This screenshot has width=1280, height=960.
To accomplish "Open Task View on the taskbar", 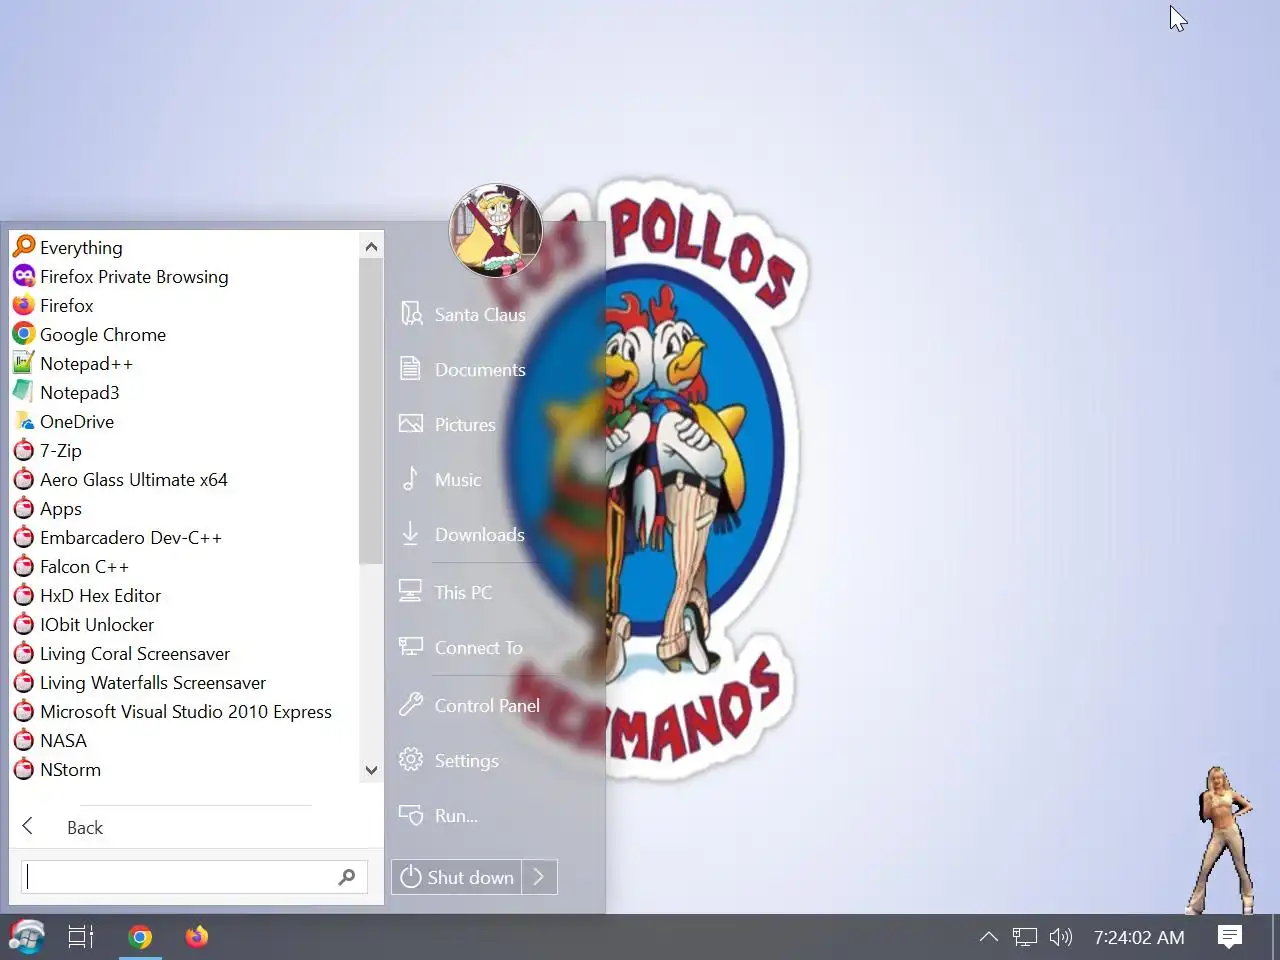I will click(81, 937).
